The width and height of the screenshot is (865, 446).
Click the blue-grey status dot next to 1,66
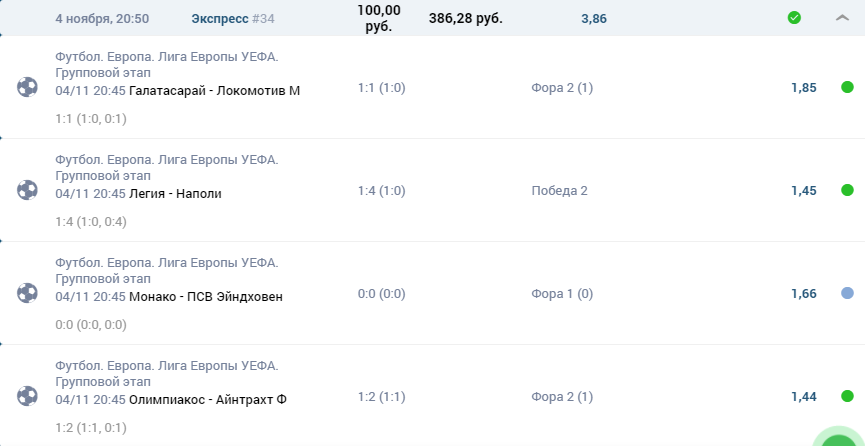click(x=847, y=293)
